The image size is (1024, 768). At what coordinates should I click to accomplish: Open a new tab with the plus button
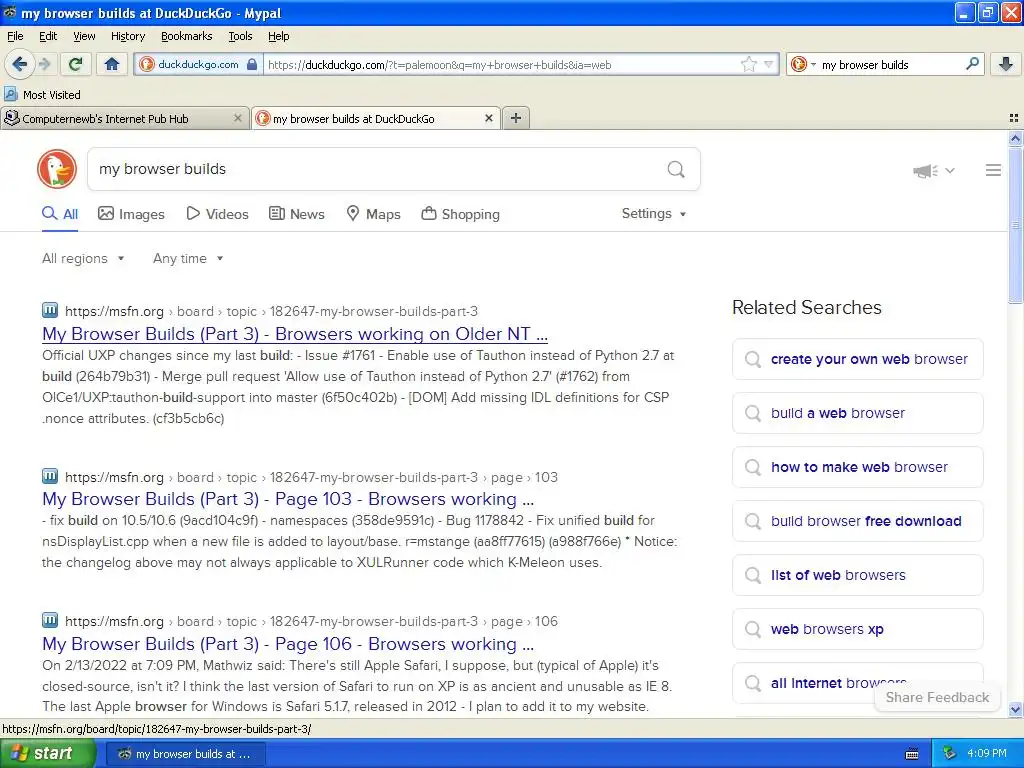(x=516, y=118)
